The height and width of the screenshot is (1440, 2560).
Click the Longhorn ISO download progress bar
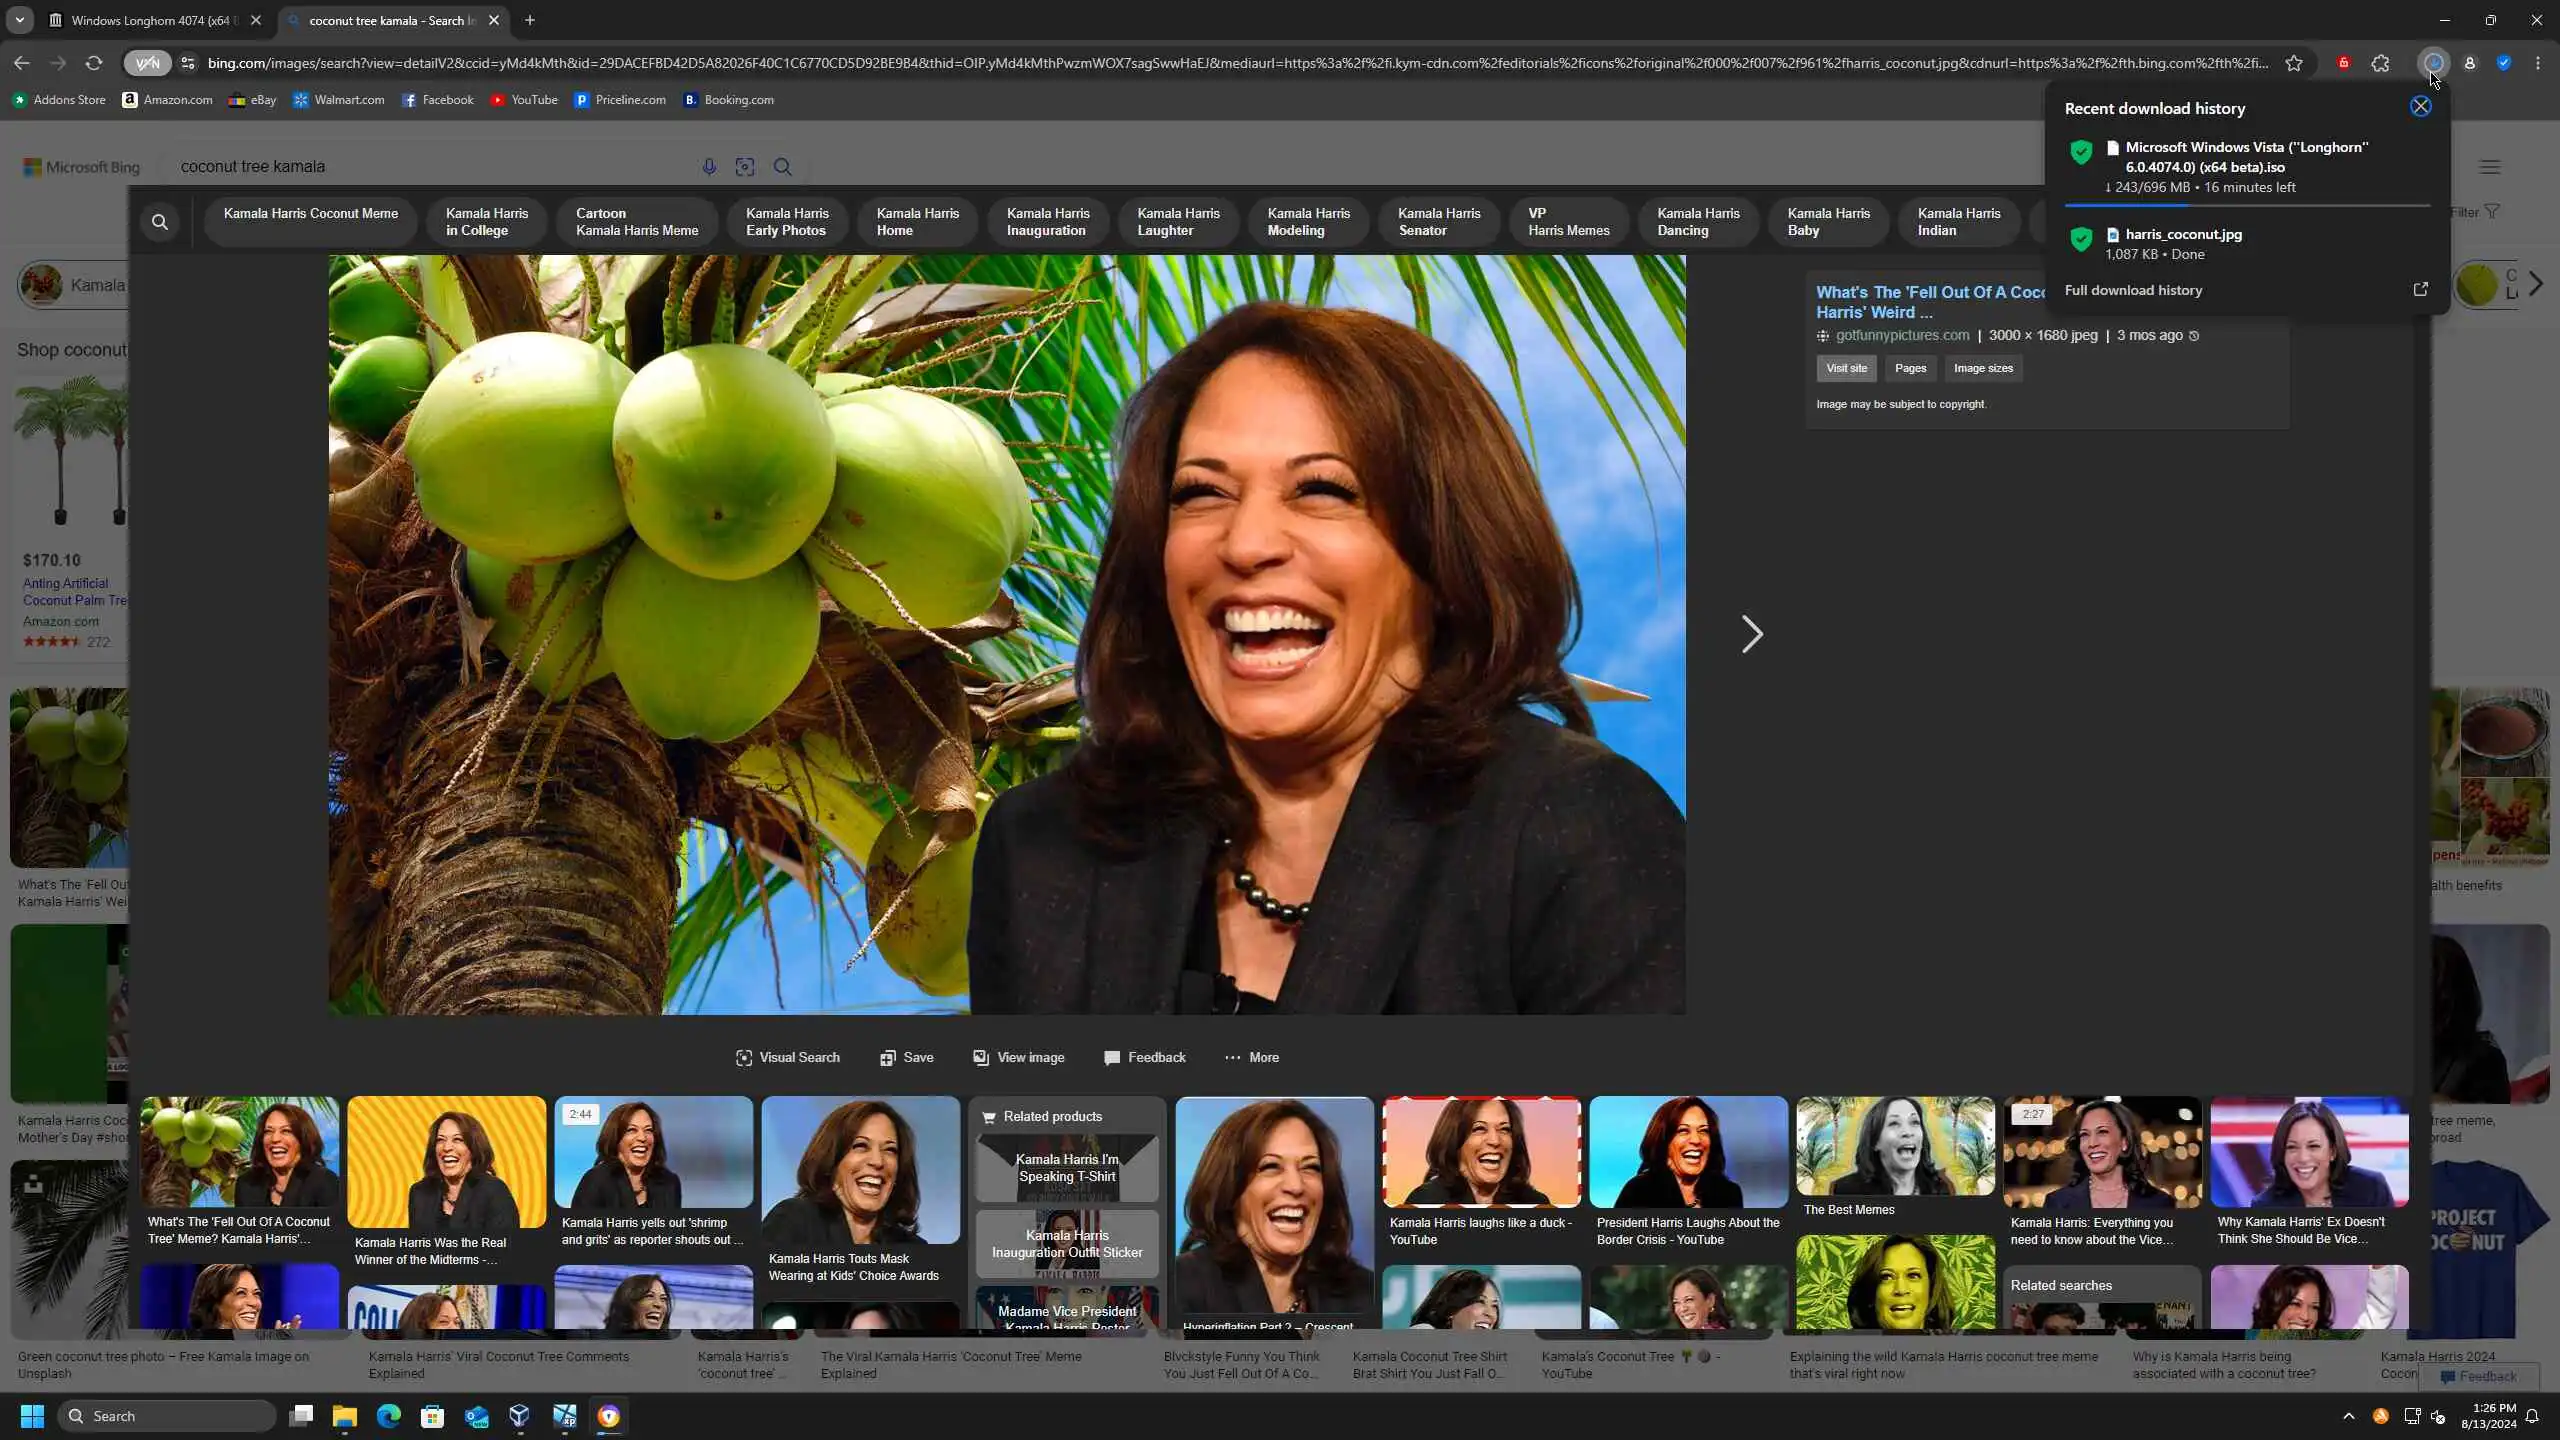2247,205
